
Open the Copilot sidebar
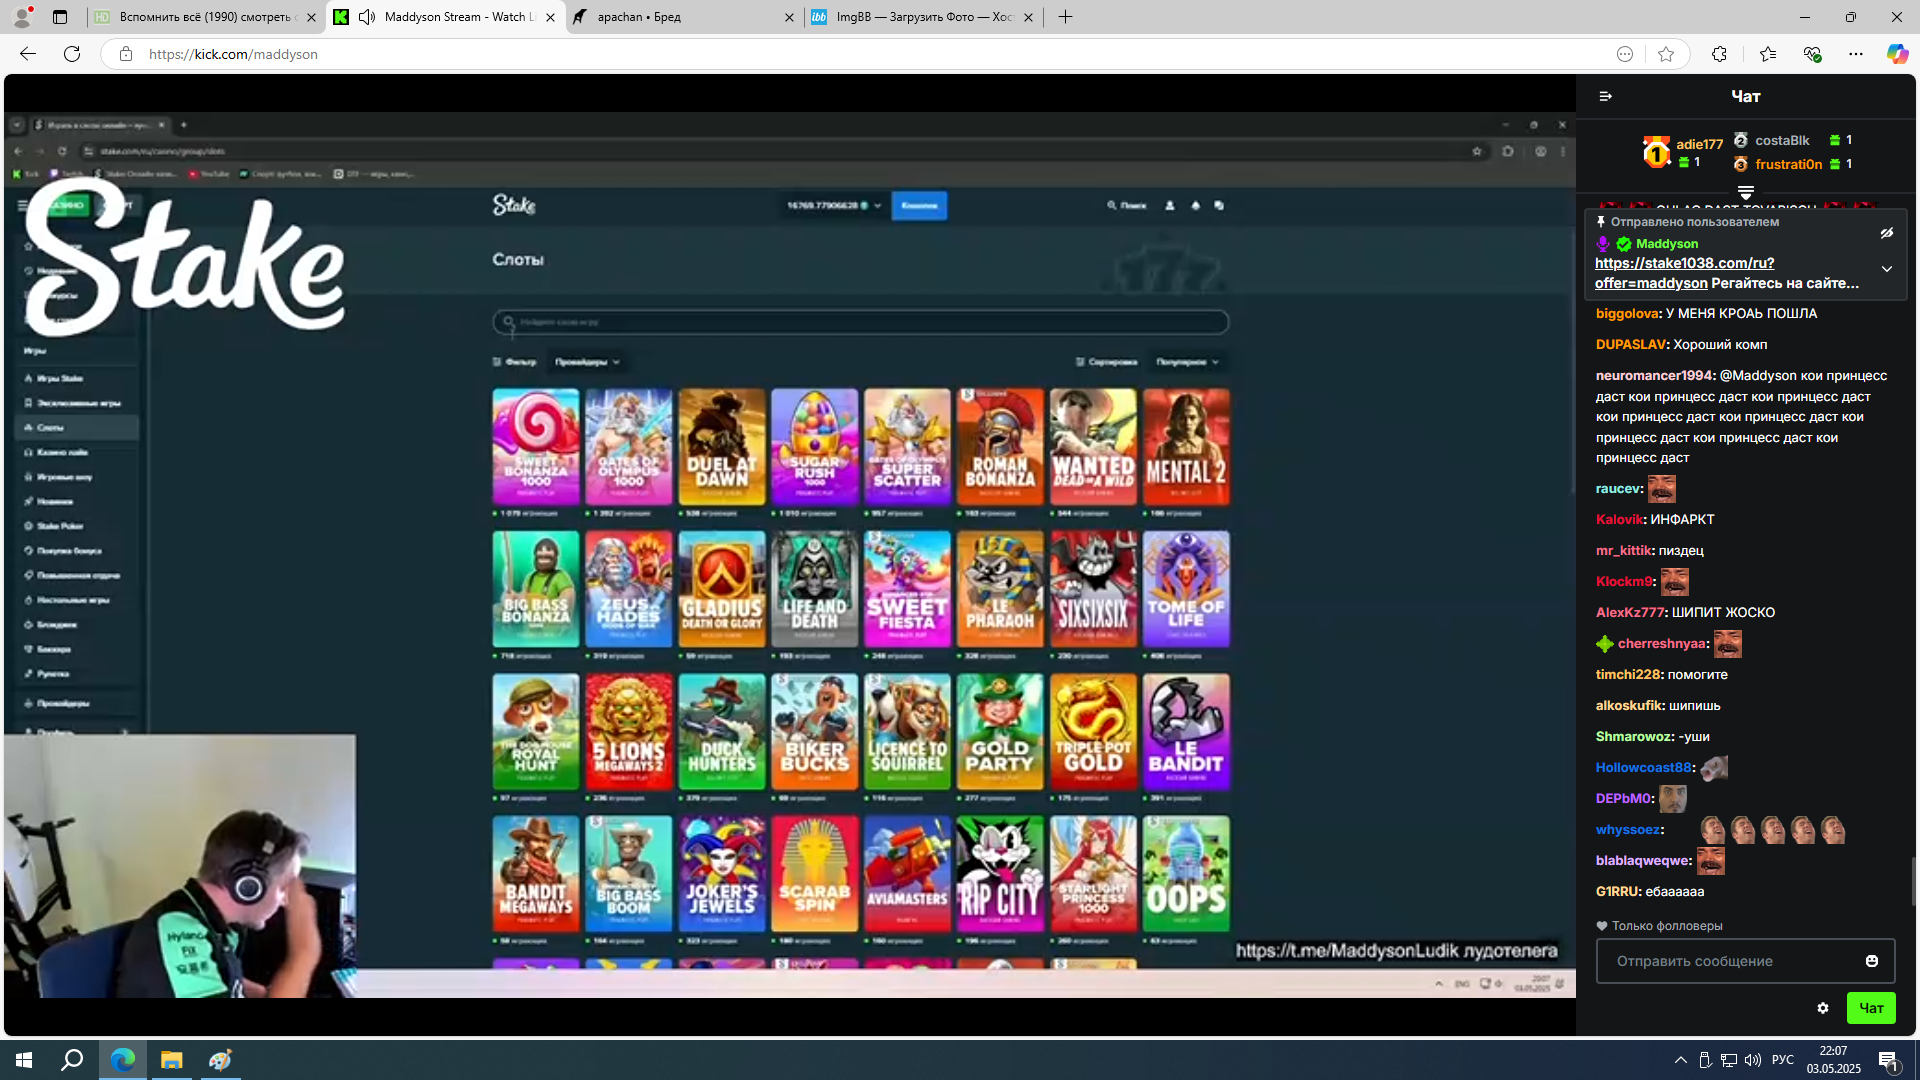point(1897,54)
